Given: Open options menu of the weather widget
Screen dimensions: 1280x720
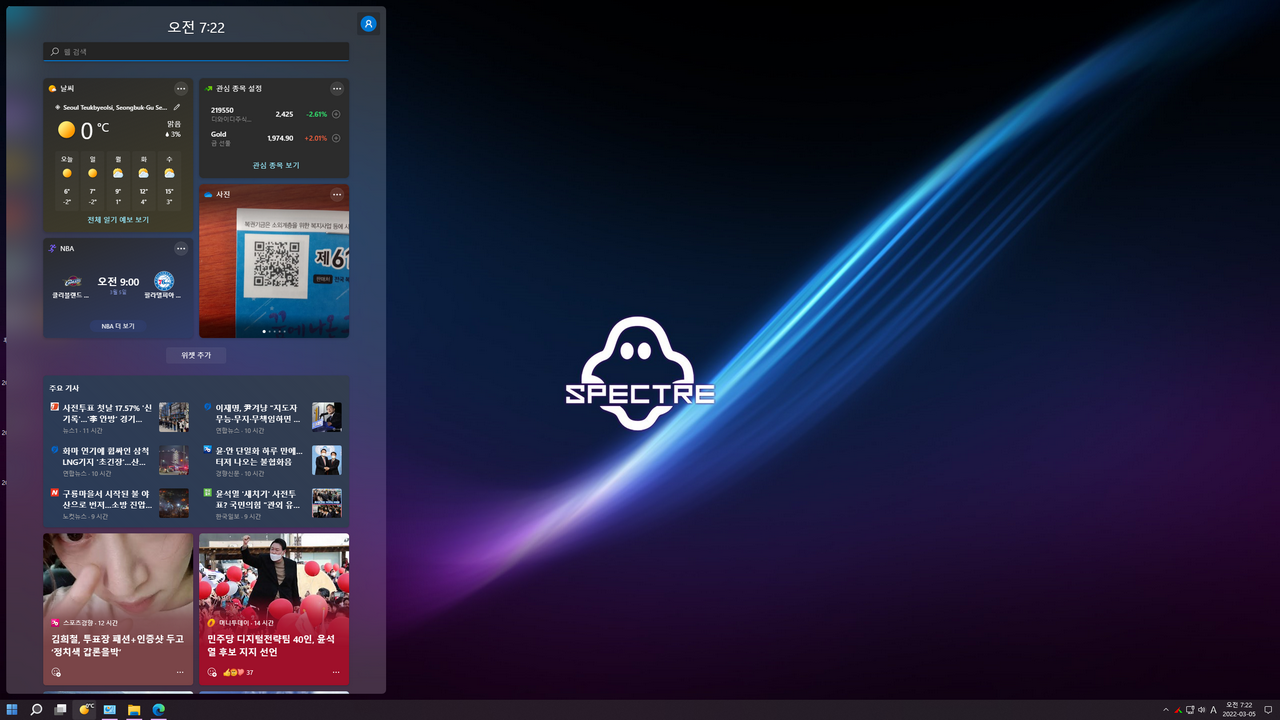Looking at the screenshot, I should 181,89.
